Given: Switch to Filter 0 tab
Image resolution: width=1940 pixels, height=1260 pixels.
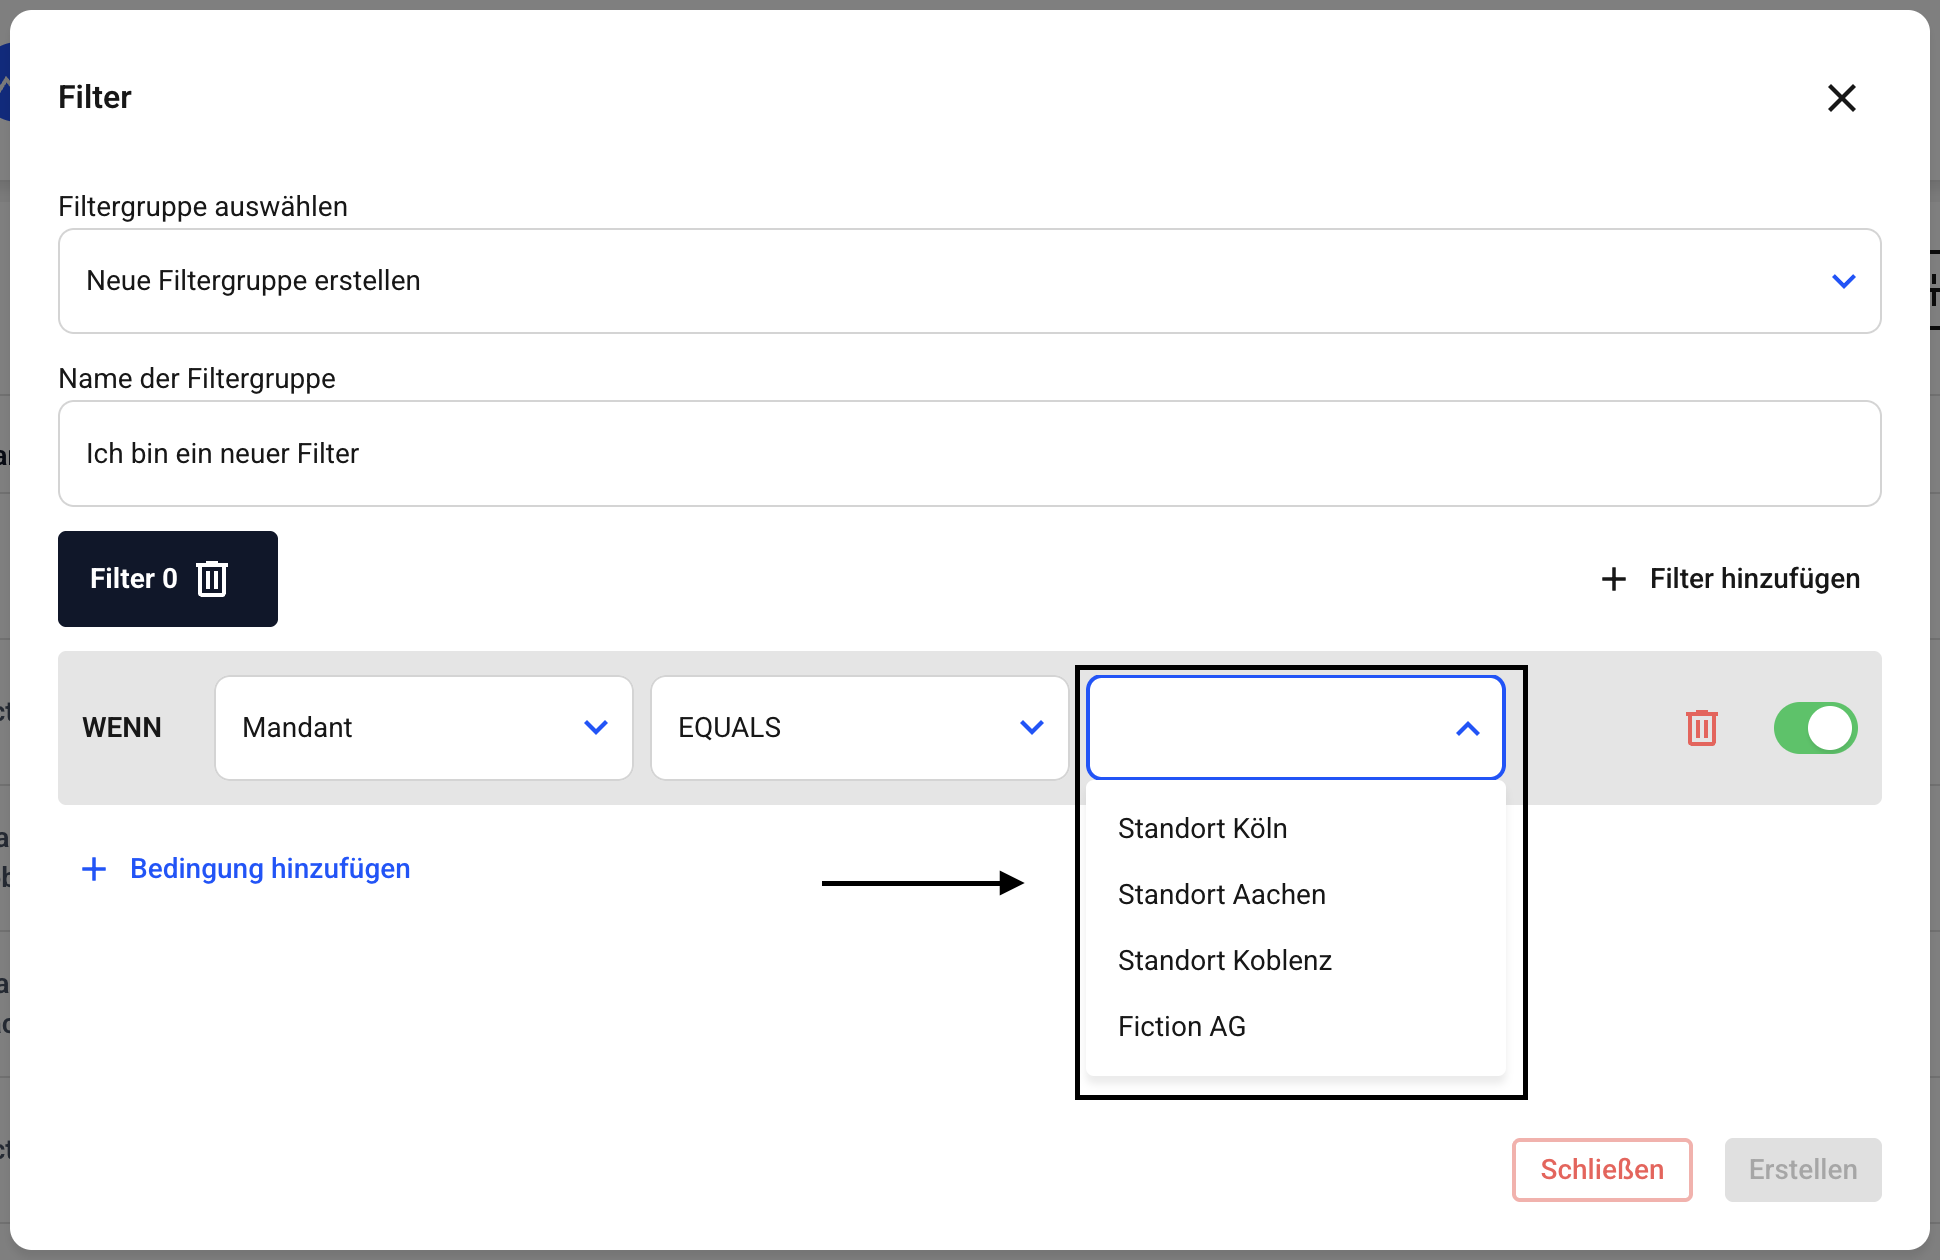Looking at the screenshot, I should (x=134, y=579).
